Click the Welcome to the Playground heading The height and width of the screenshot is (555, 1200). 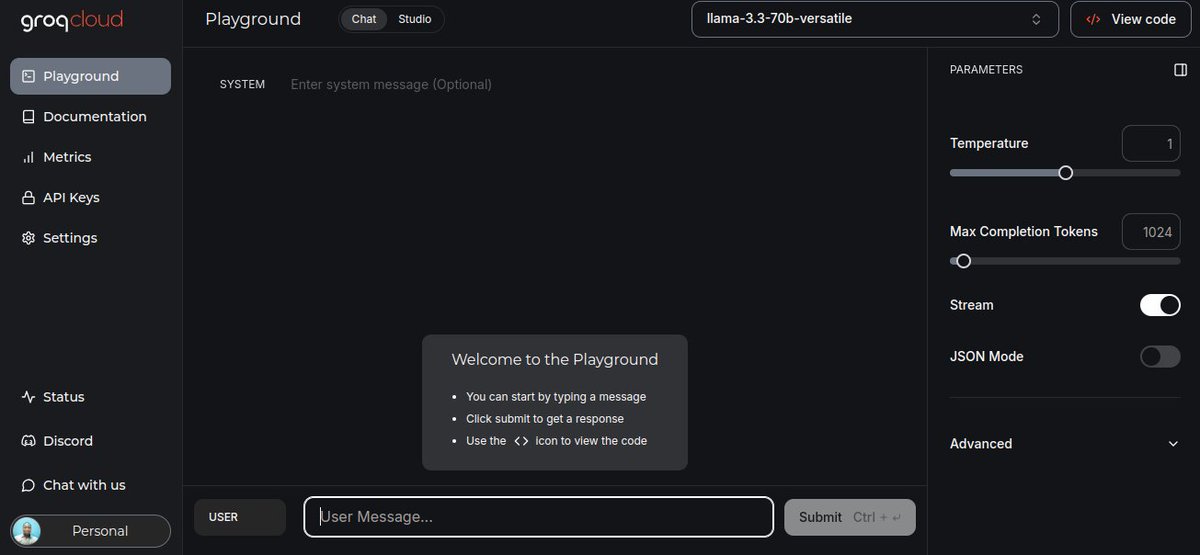555,360
